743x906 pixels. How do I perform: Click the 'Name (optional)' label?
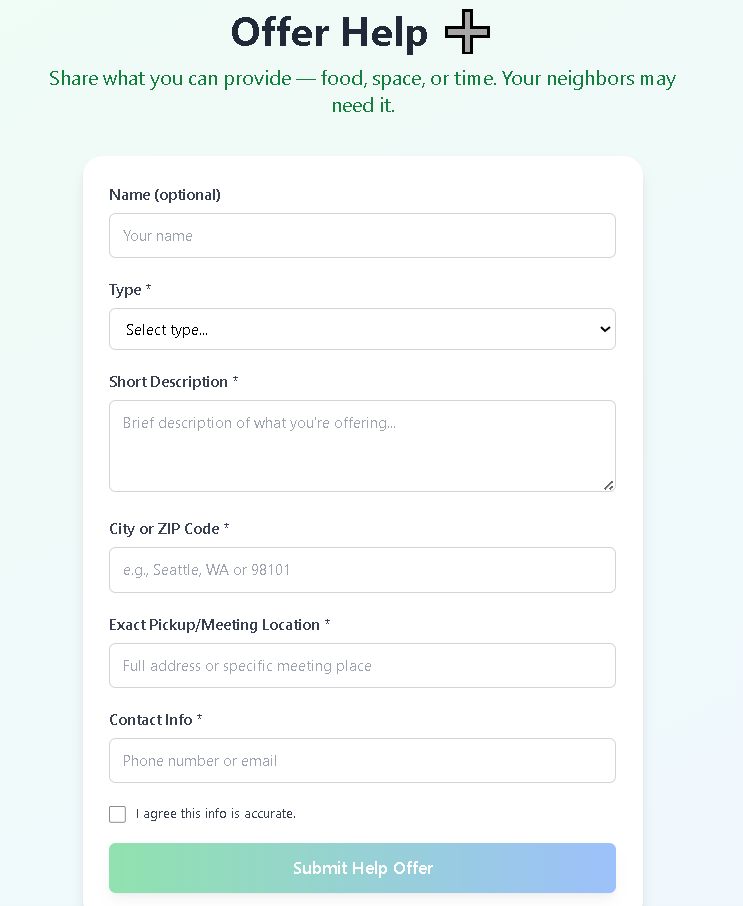click(165, 195)
